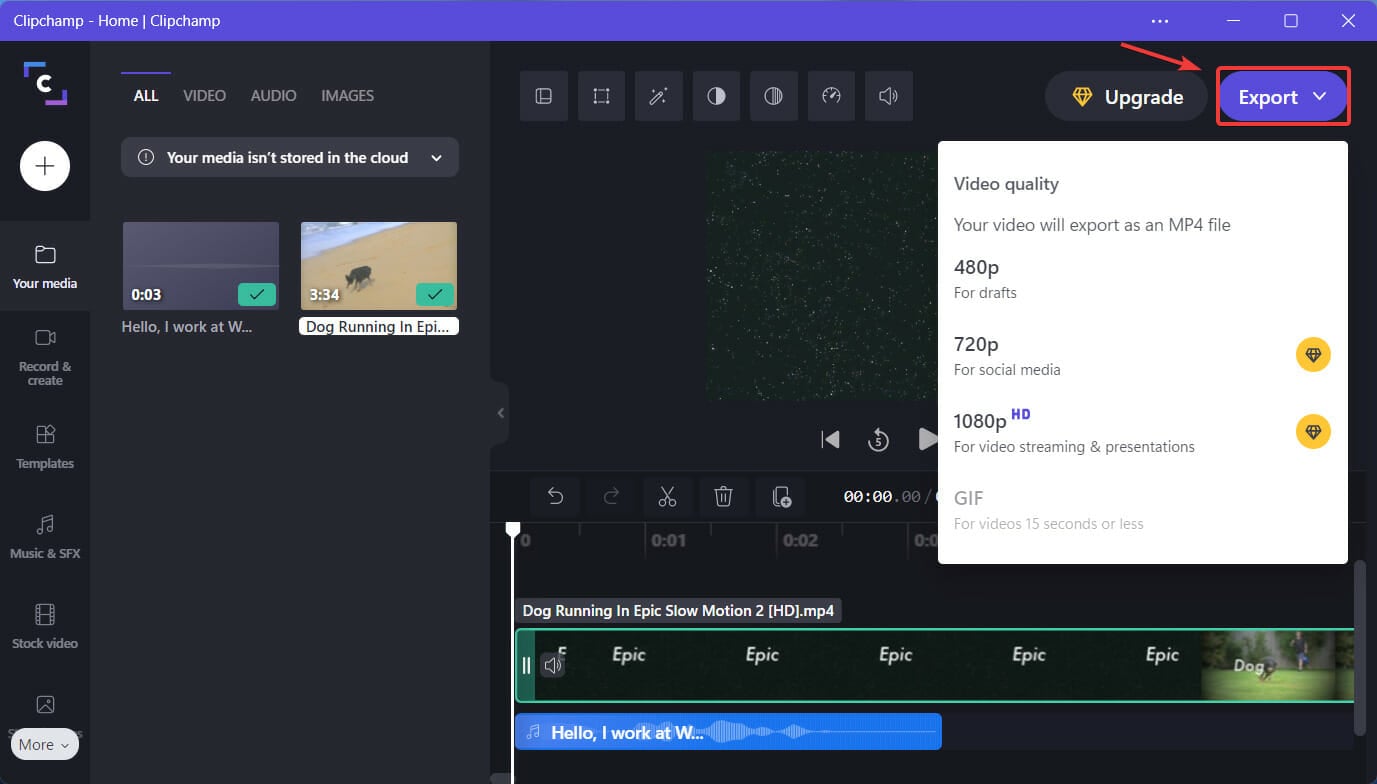Image resolution: width=1377 pixels, height=784 pixels.
Task: Click the magic effects wand icon
Action: [x=658, y=95]
